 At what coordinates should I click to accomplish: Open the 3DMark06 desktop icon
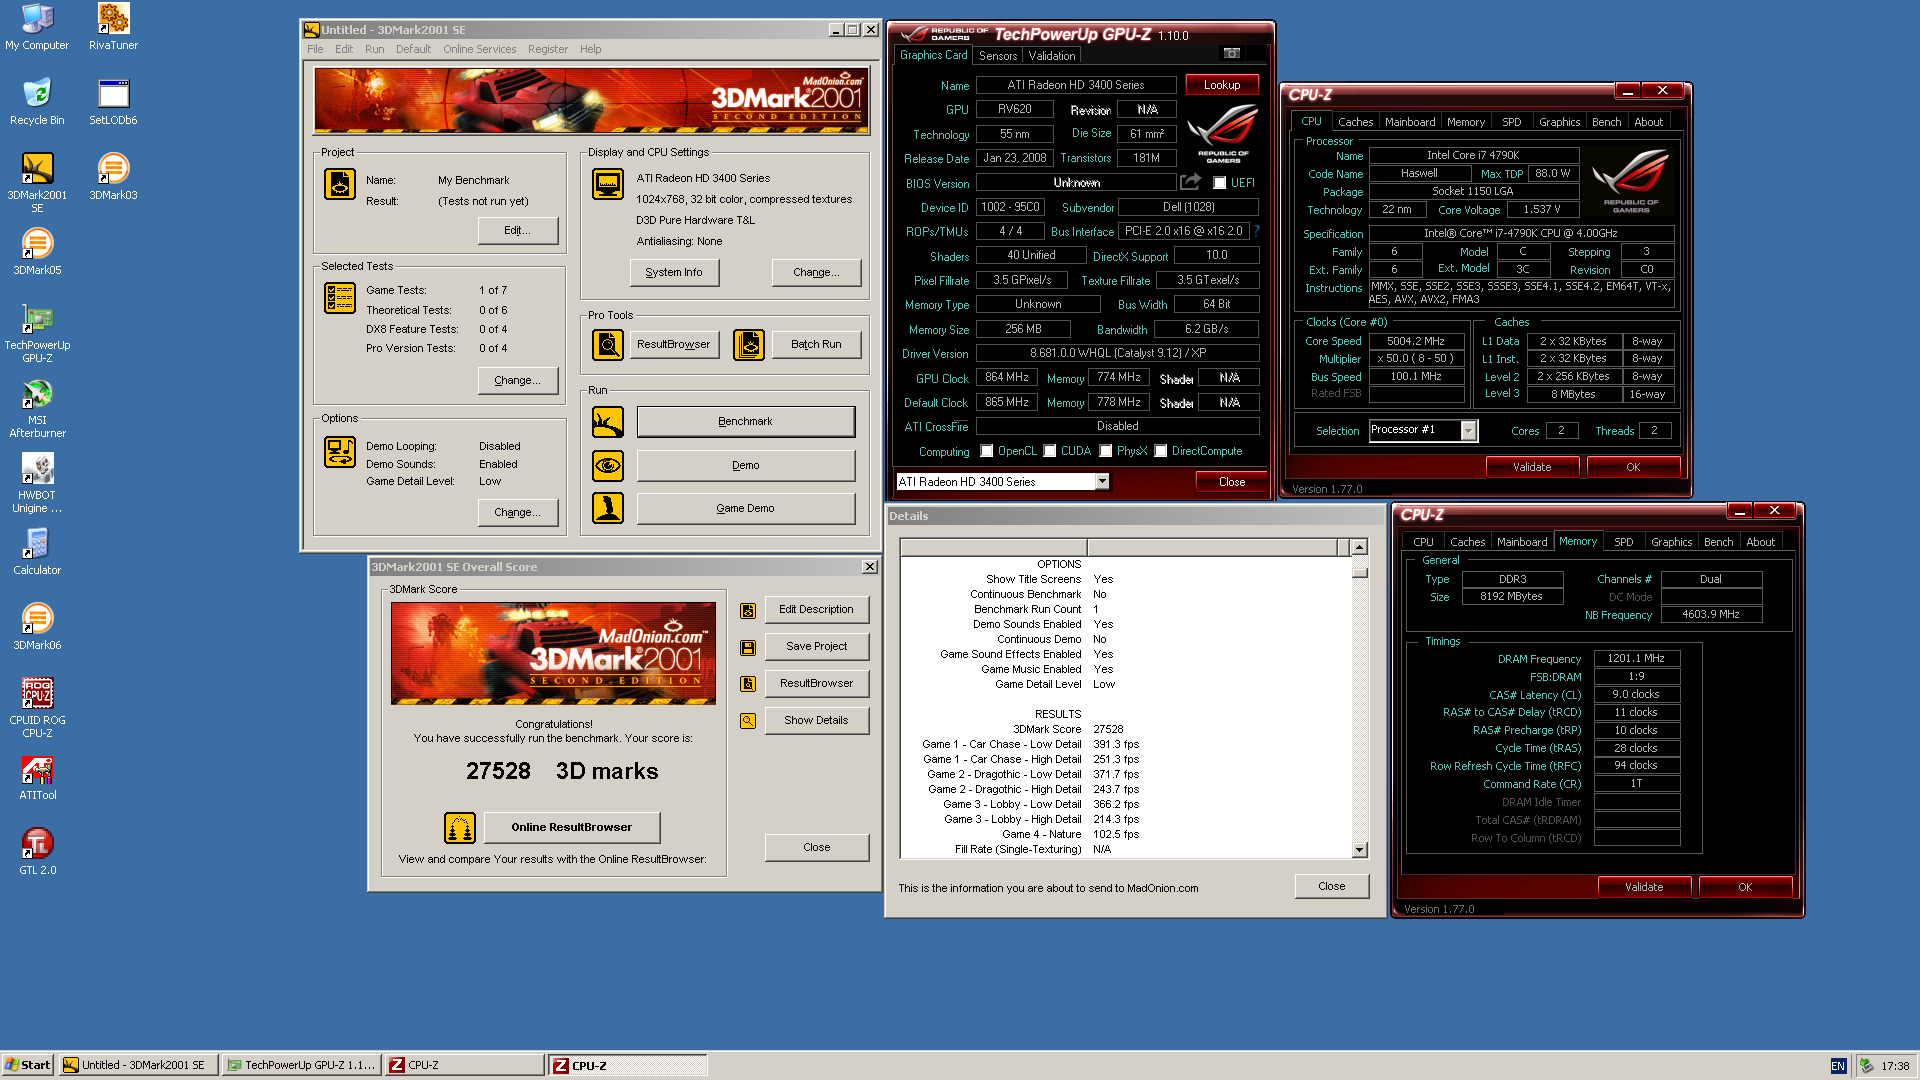[x=37, y=627]
